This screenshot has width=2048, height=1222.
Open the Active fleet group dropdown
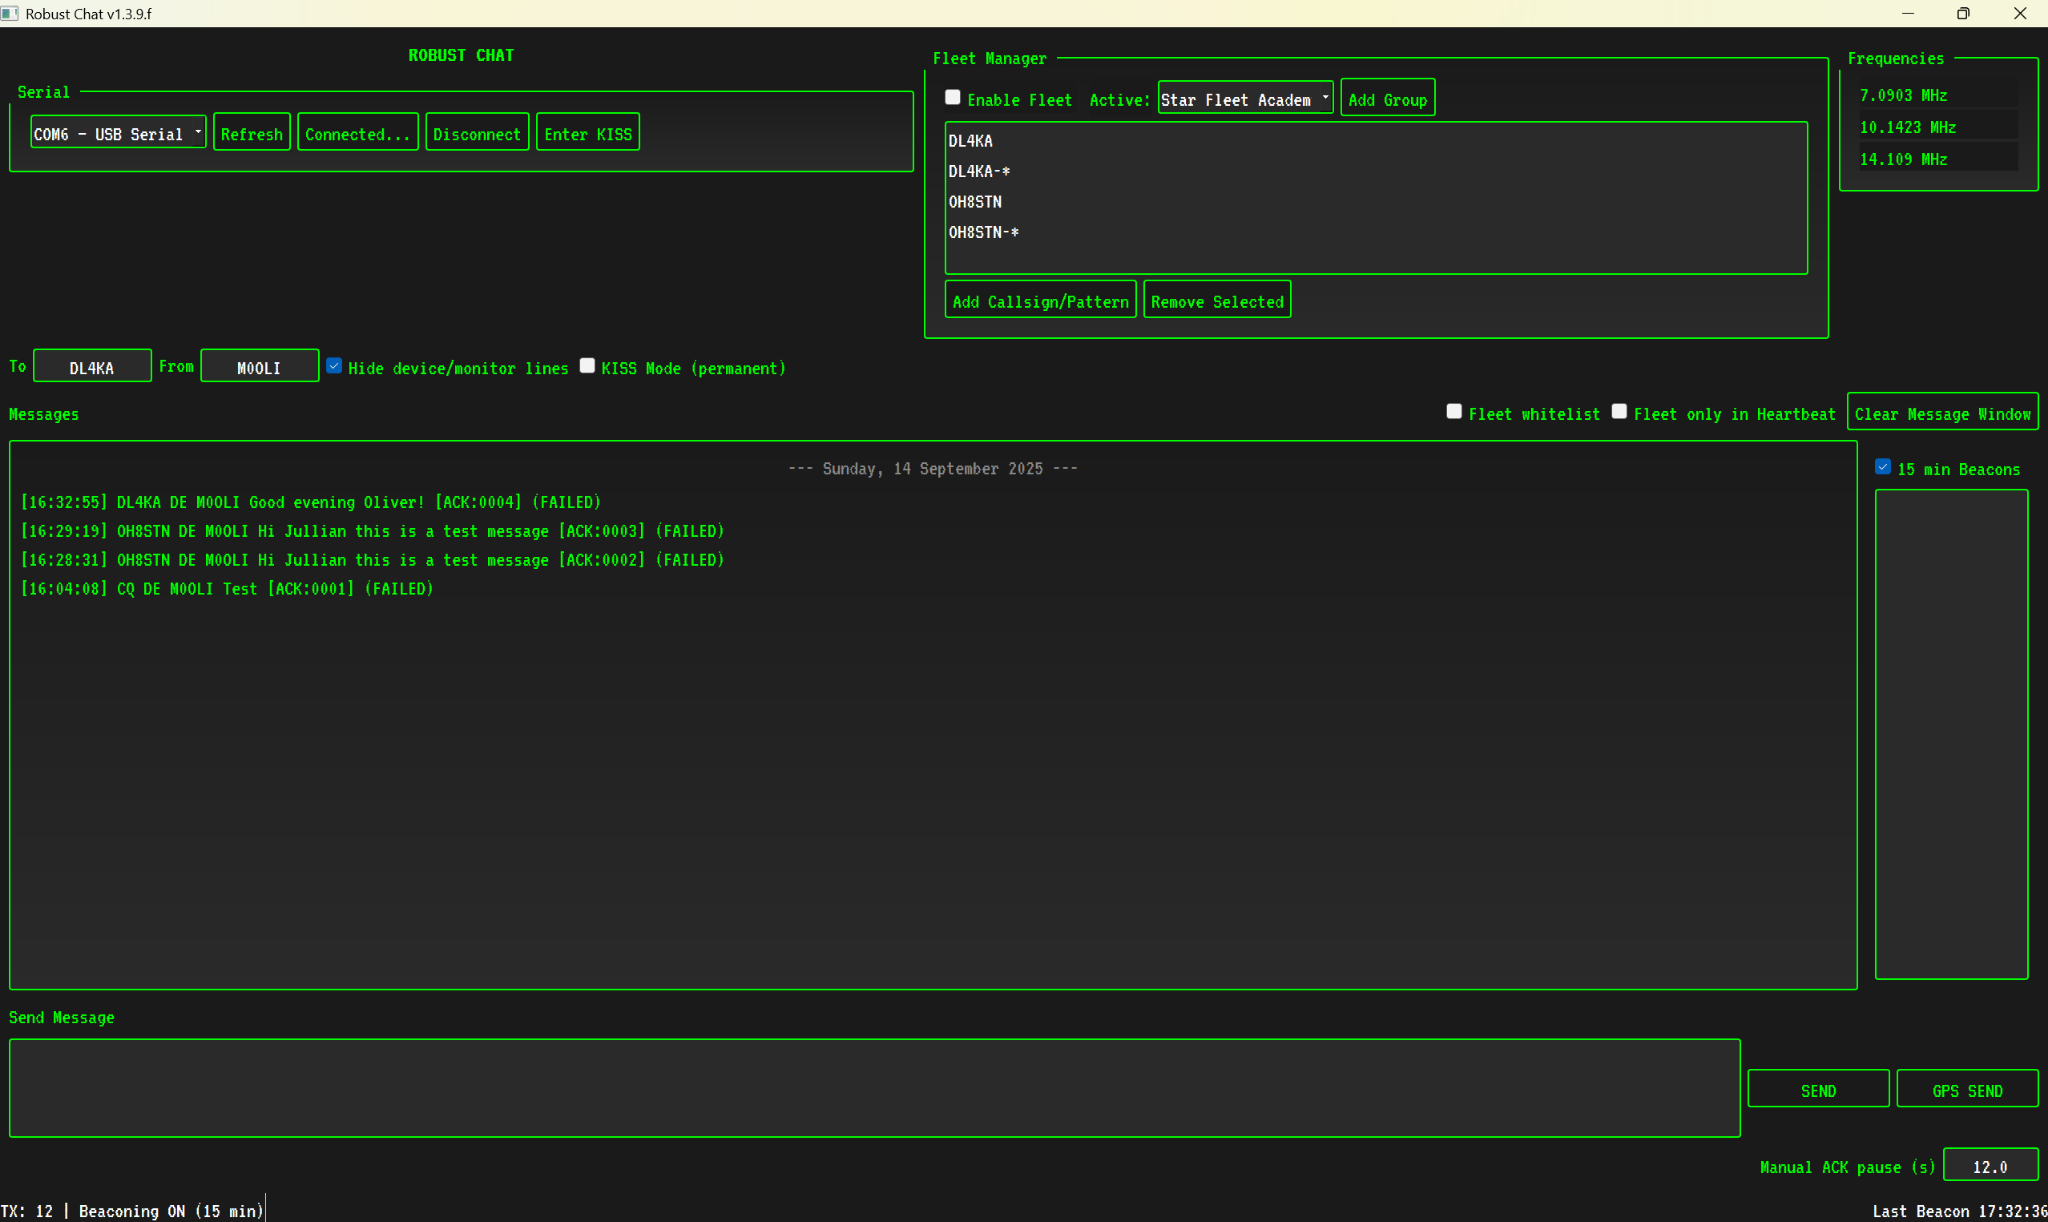(x=1245, y=99)
